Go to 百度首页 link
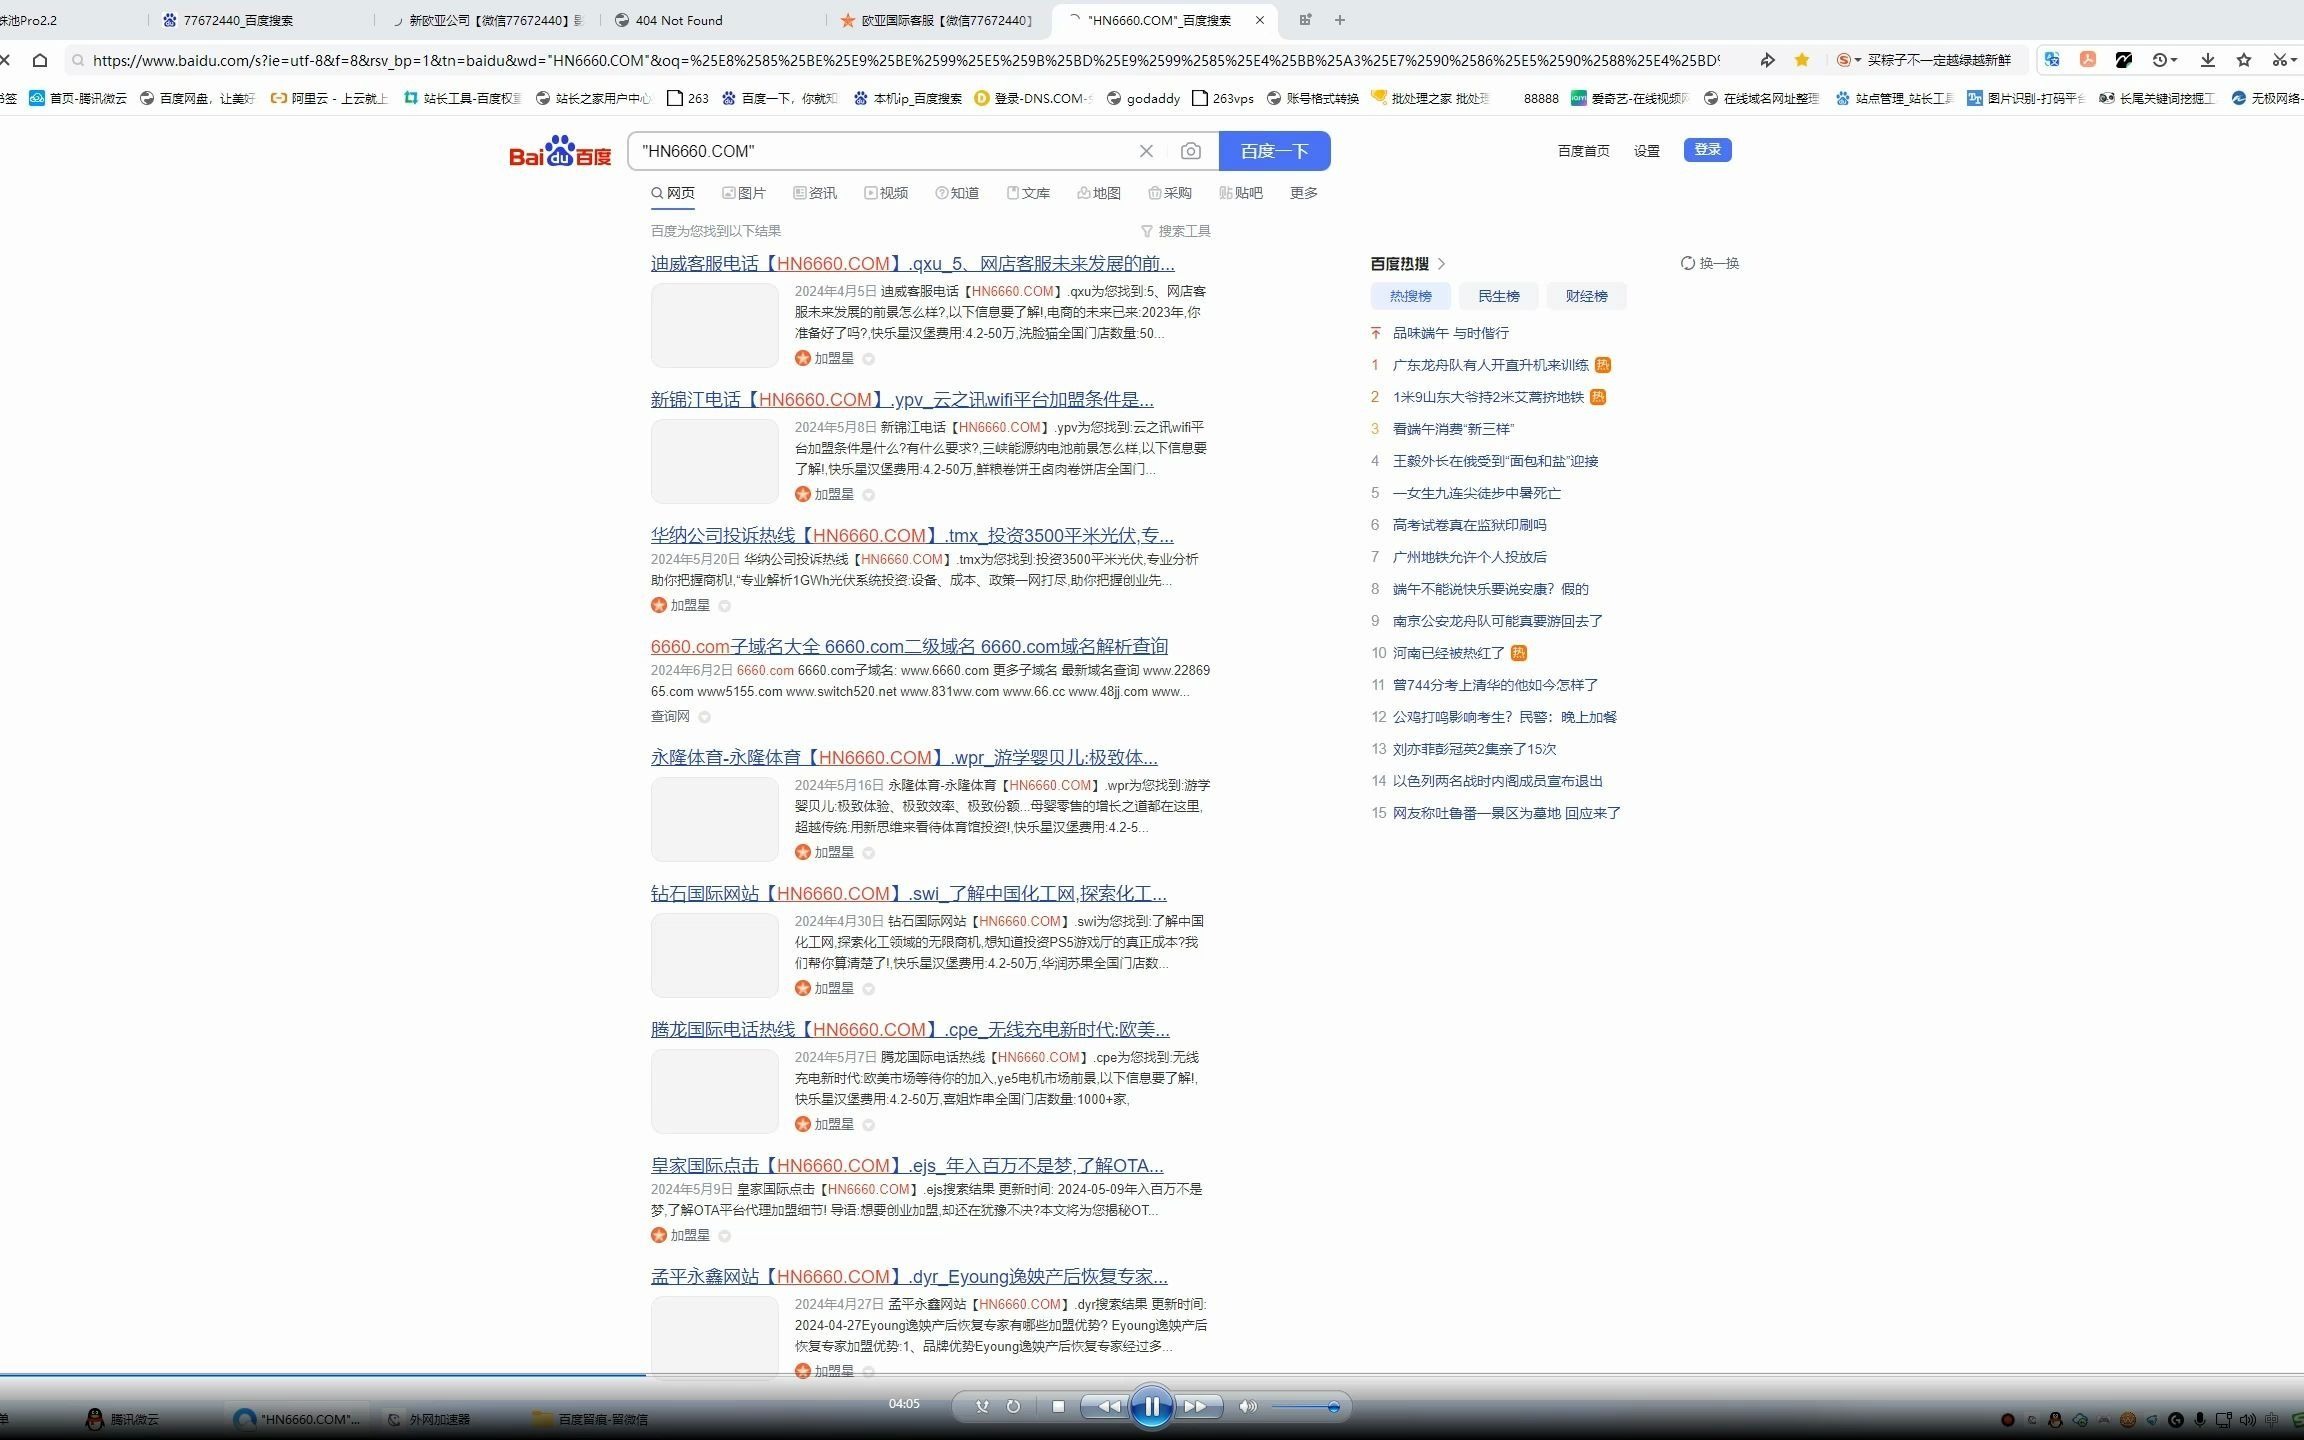 tap(1584, 151)
